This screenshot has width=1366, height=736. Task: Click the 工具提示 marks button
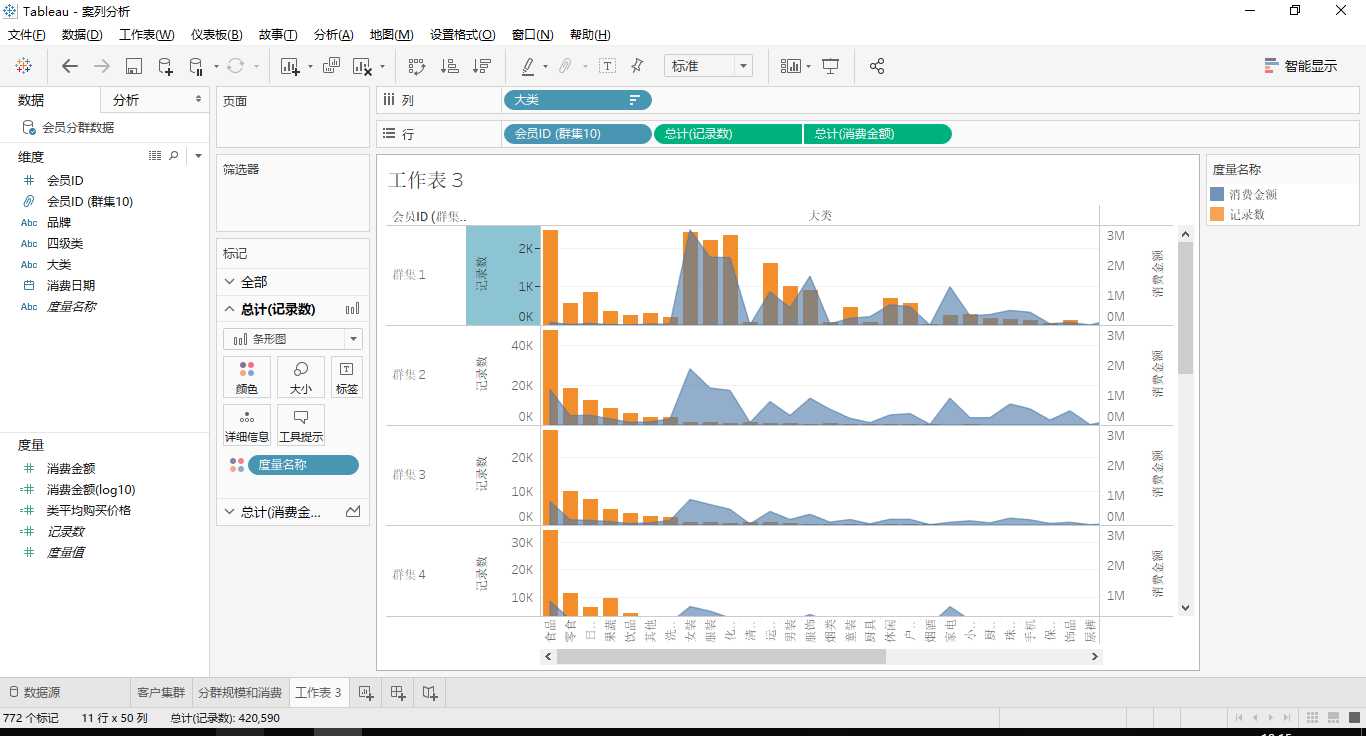pyautogui.click(x=300, y=426)
